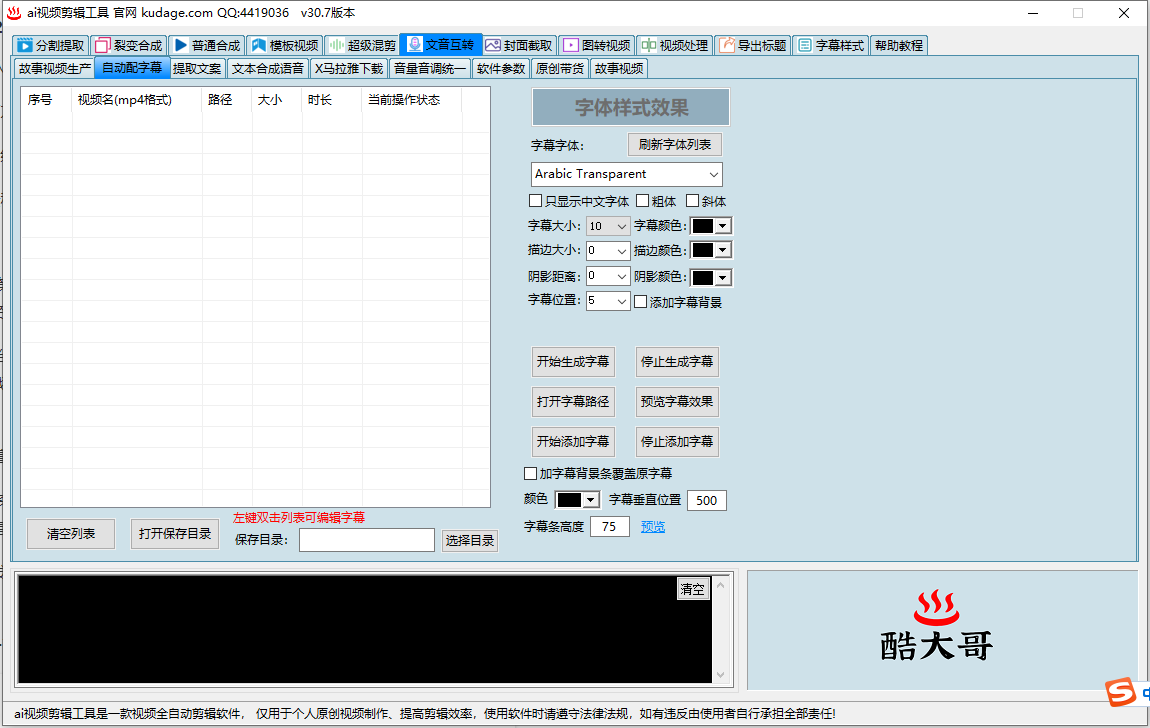Open 字幕颜色 color dropdown arrow
Screen dimensions: 1150x728
[x=723, y=227]
